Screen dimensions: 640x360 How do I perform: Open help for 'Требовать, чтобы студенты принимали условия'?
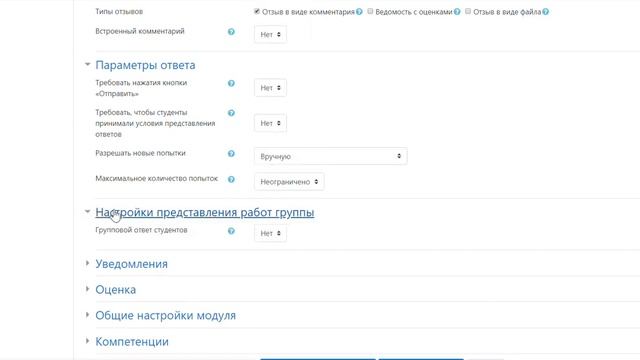pyautogui.click(x=231, y=113)
